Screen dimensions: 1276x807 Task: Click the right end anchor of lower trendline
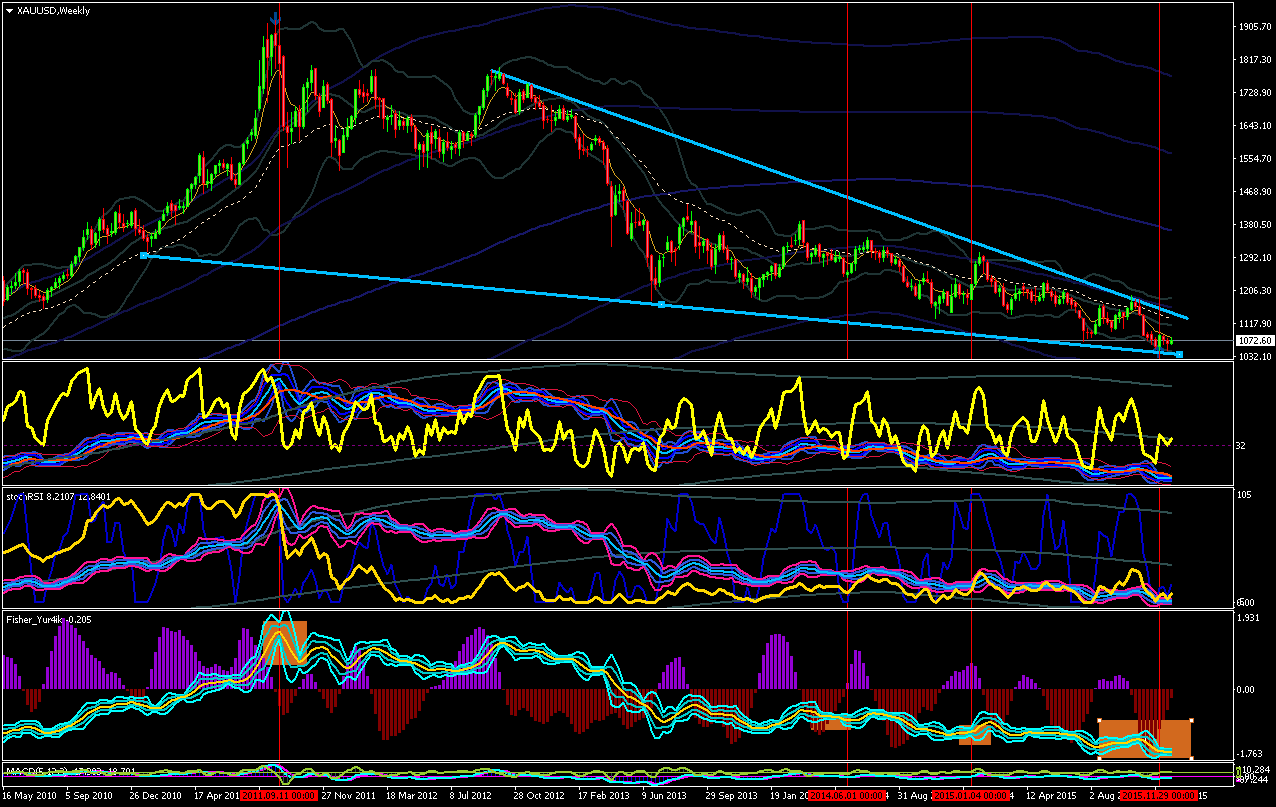pos(1180,354)
